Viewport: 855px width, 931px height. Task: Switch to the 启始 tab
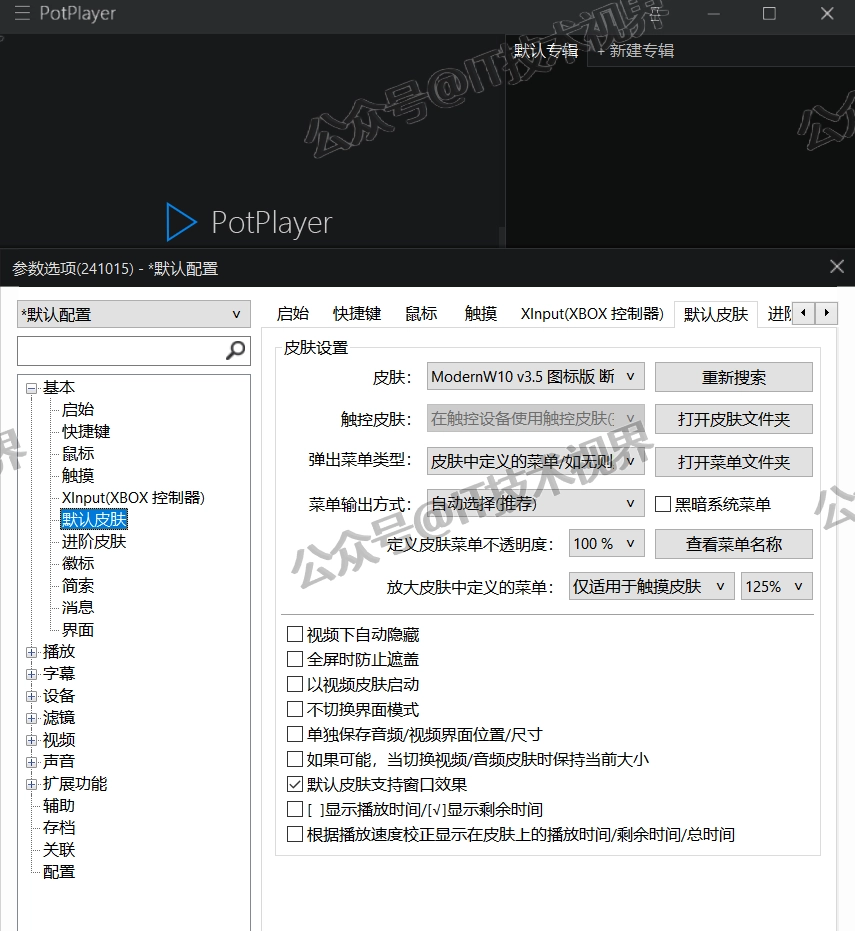[293, 314]
